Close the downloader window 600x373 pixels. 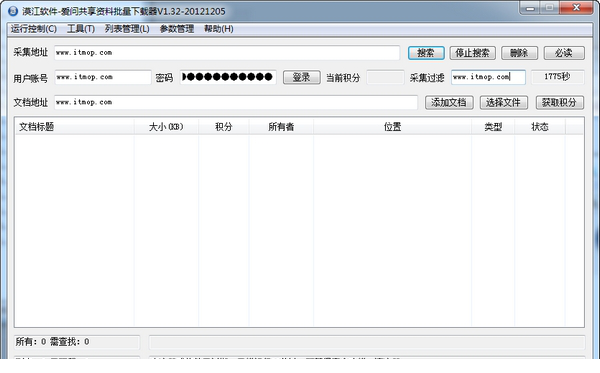pyautogui.click(x=577, y=8)
